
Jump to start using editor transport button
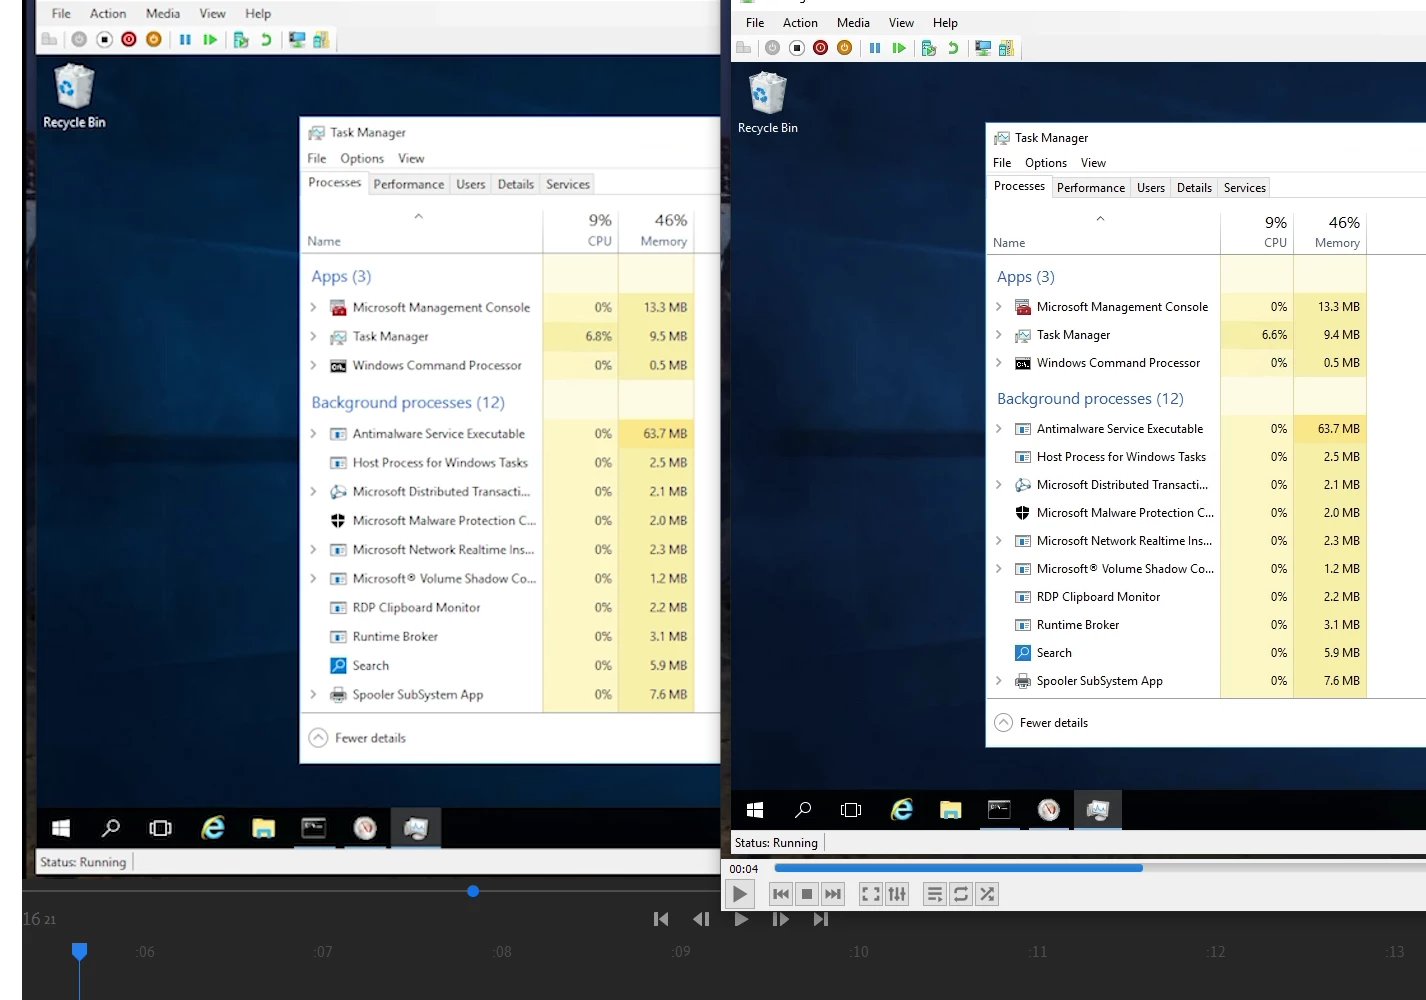coord(661,919)
